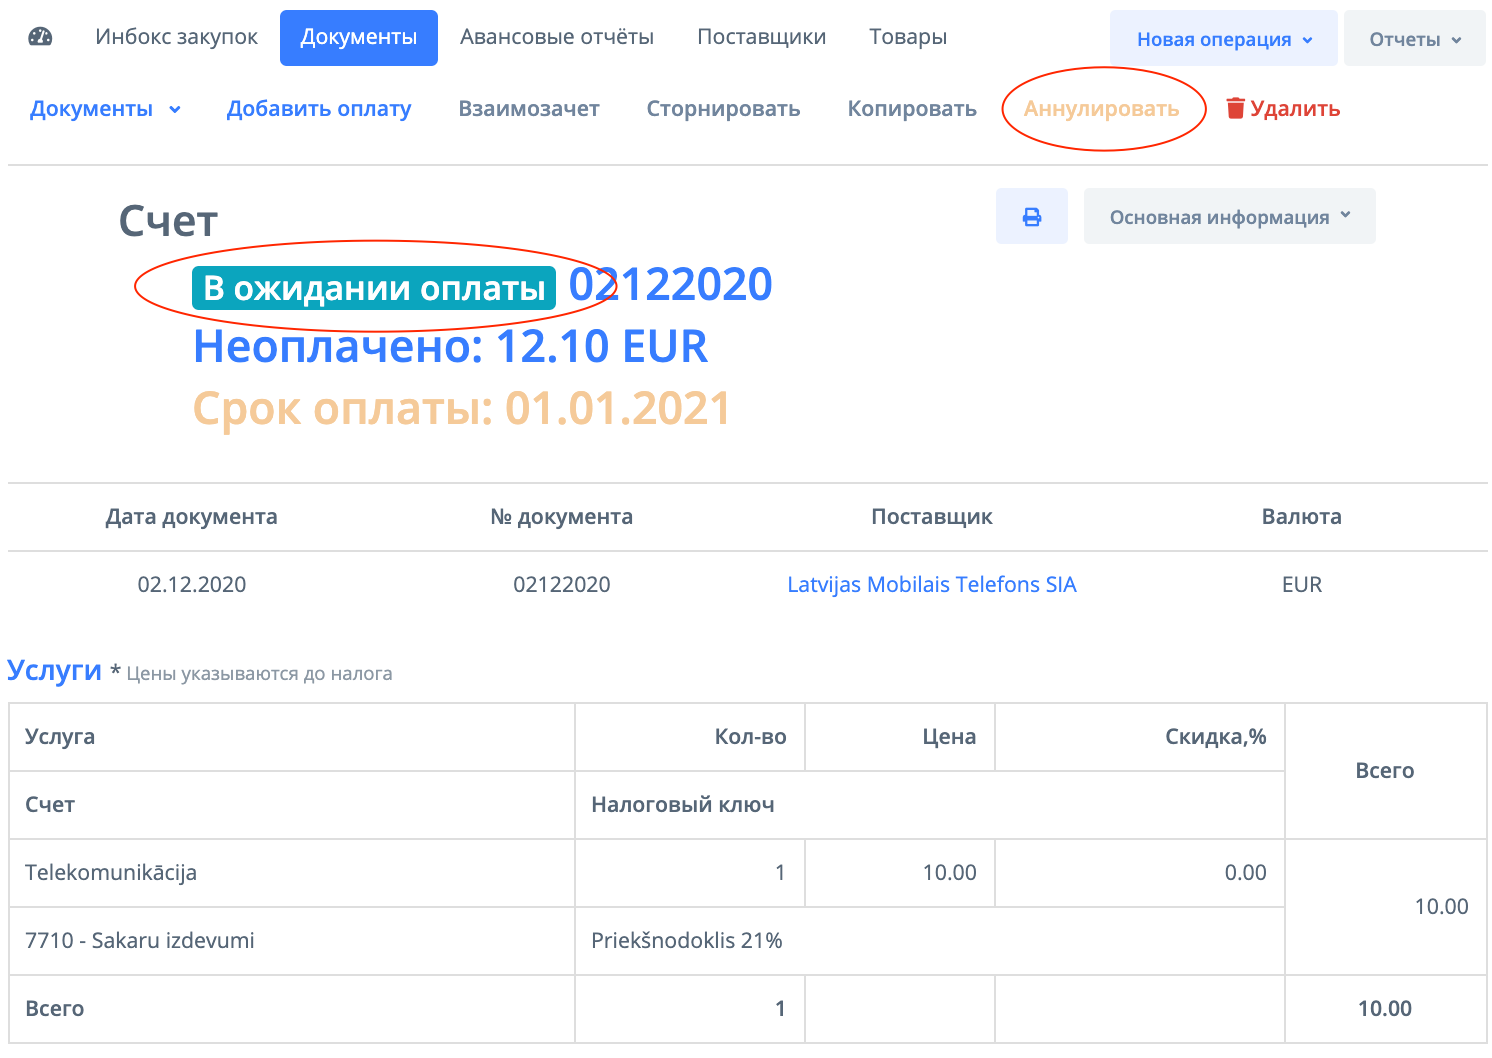Screen dimensions: 1492x1058
Task: Click the Telekomunikācija service row cell
Action: [292, 873]
